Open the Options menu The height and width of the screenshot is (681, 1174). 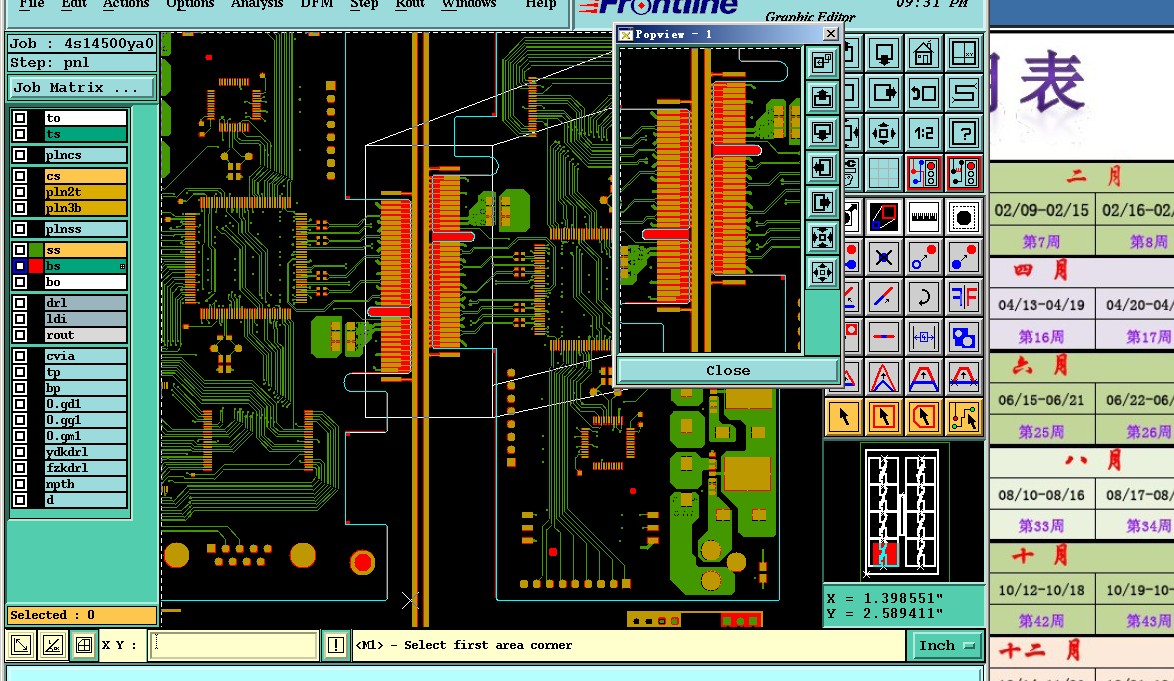point(190,4)
